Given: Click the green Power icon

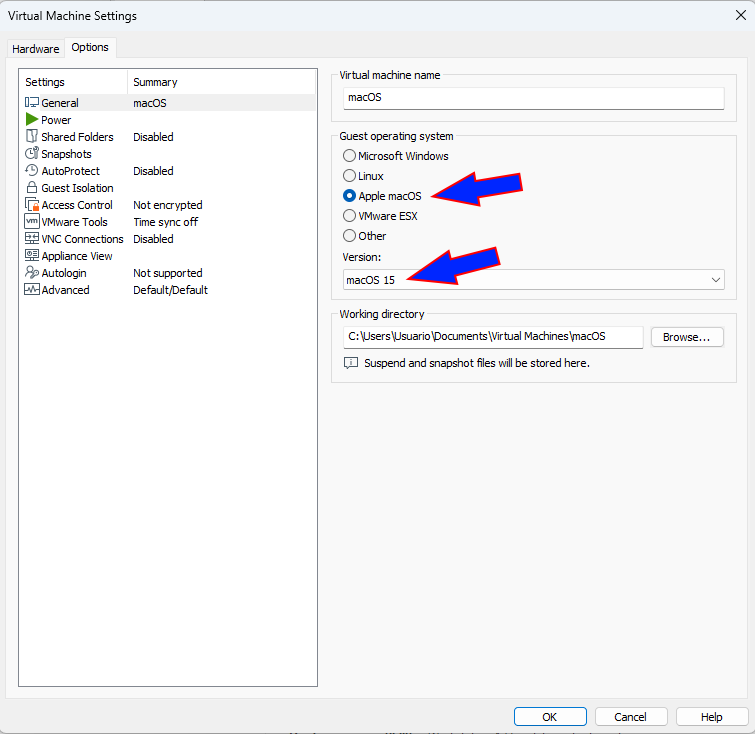Looking at the screenshot, I should point(32,120).
